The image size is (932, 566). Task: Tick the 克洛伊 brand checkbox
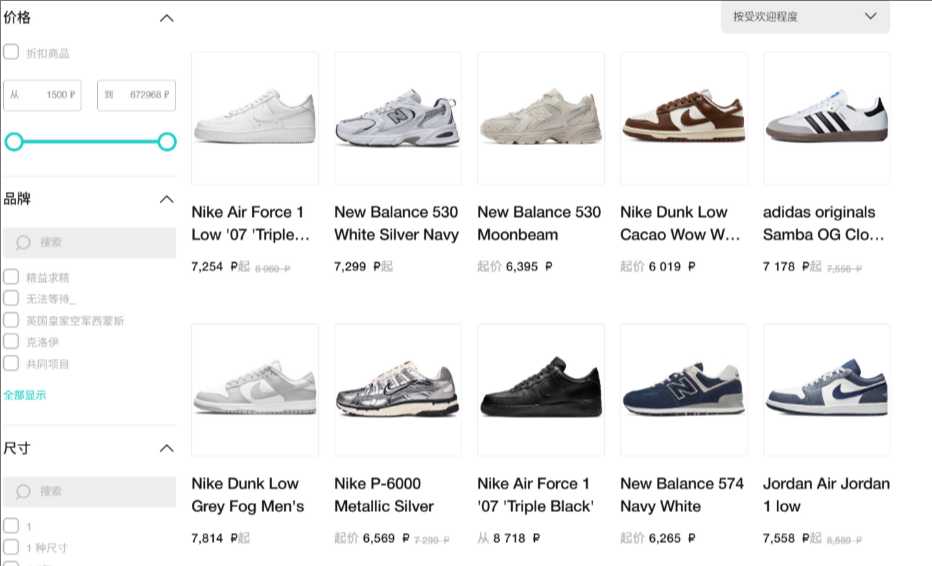(x=11, y=341)
